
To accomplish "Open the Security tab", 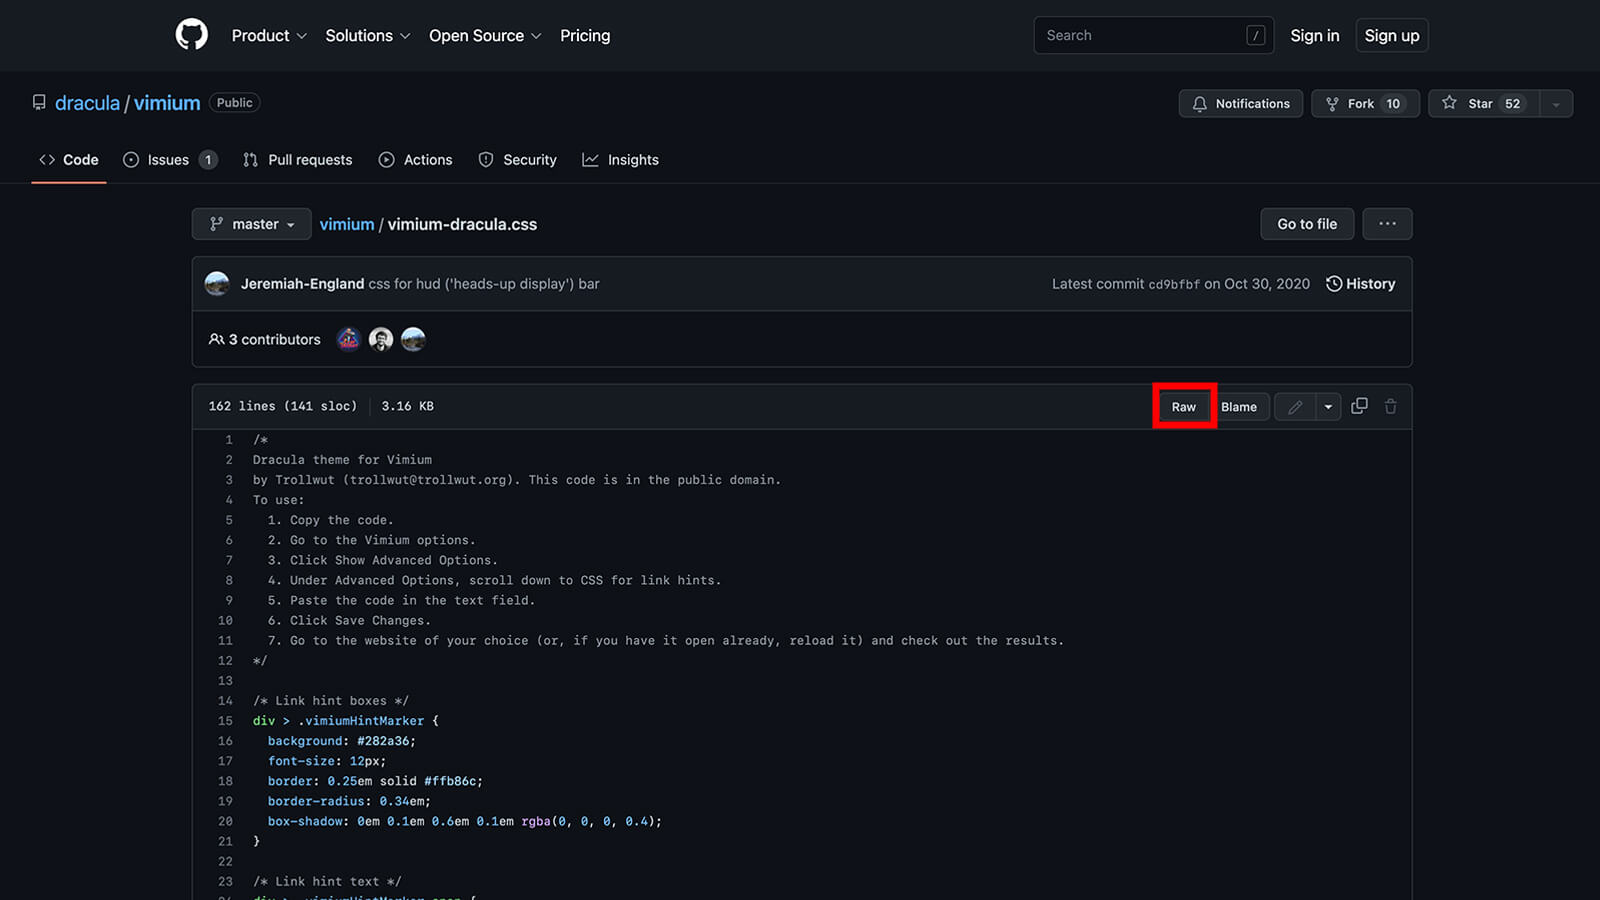I will coord(518,160).
